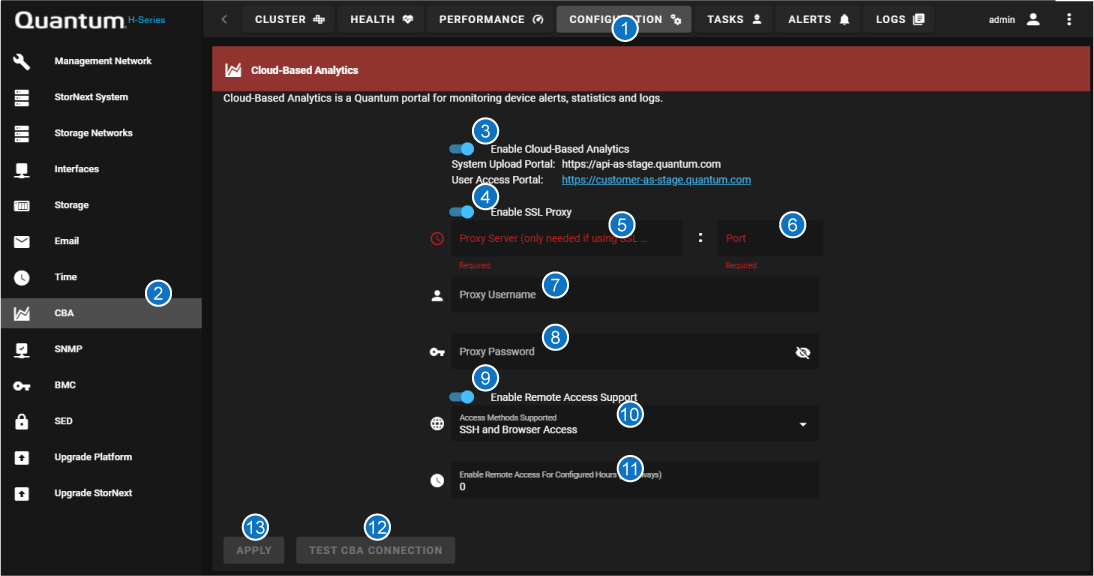1094x576 pixels.
Task: Open the CLUSTER tab
Action: pos(290,20)
